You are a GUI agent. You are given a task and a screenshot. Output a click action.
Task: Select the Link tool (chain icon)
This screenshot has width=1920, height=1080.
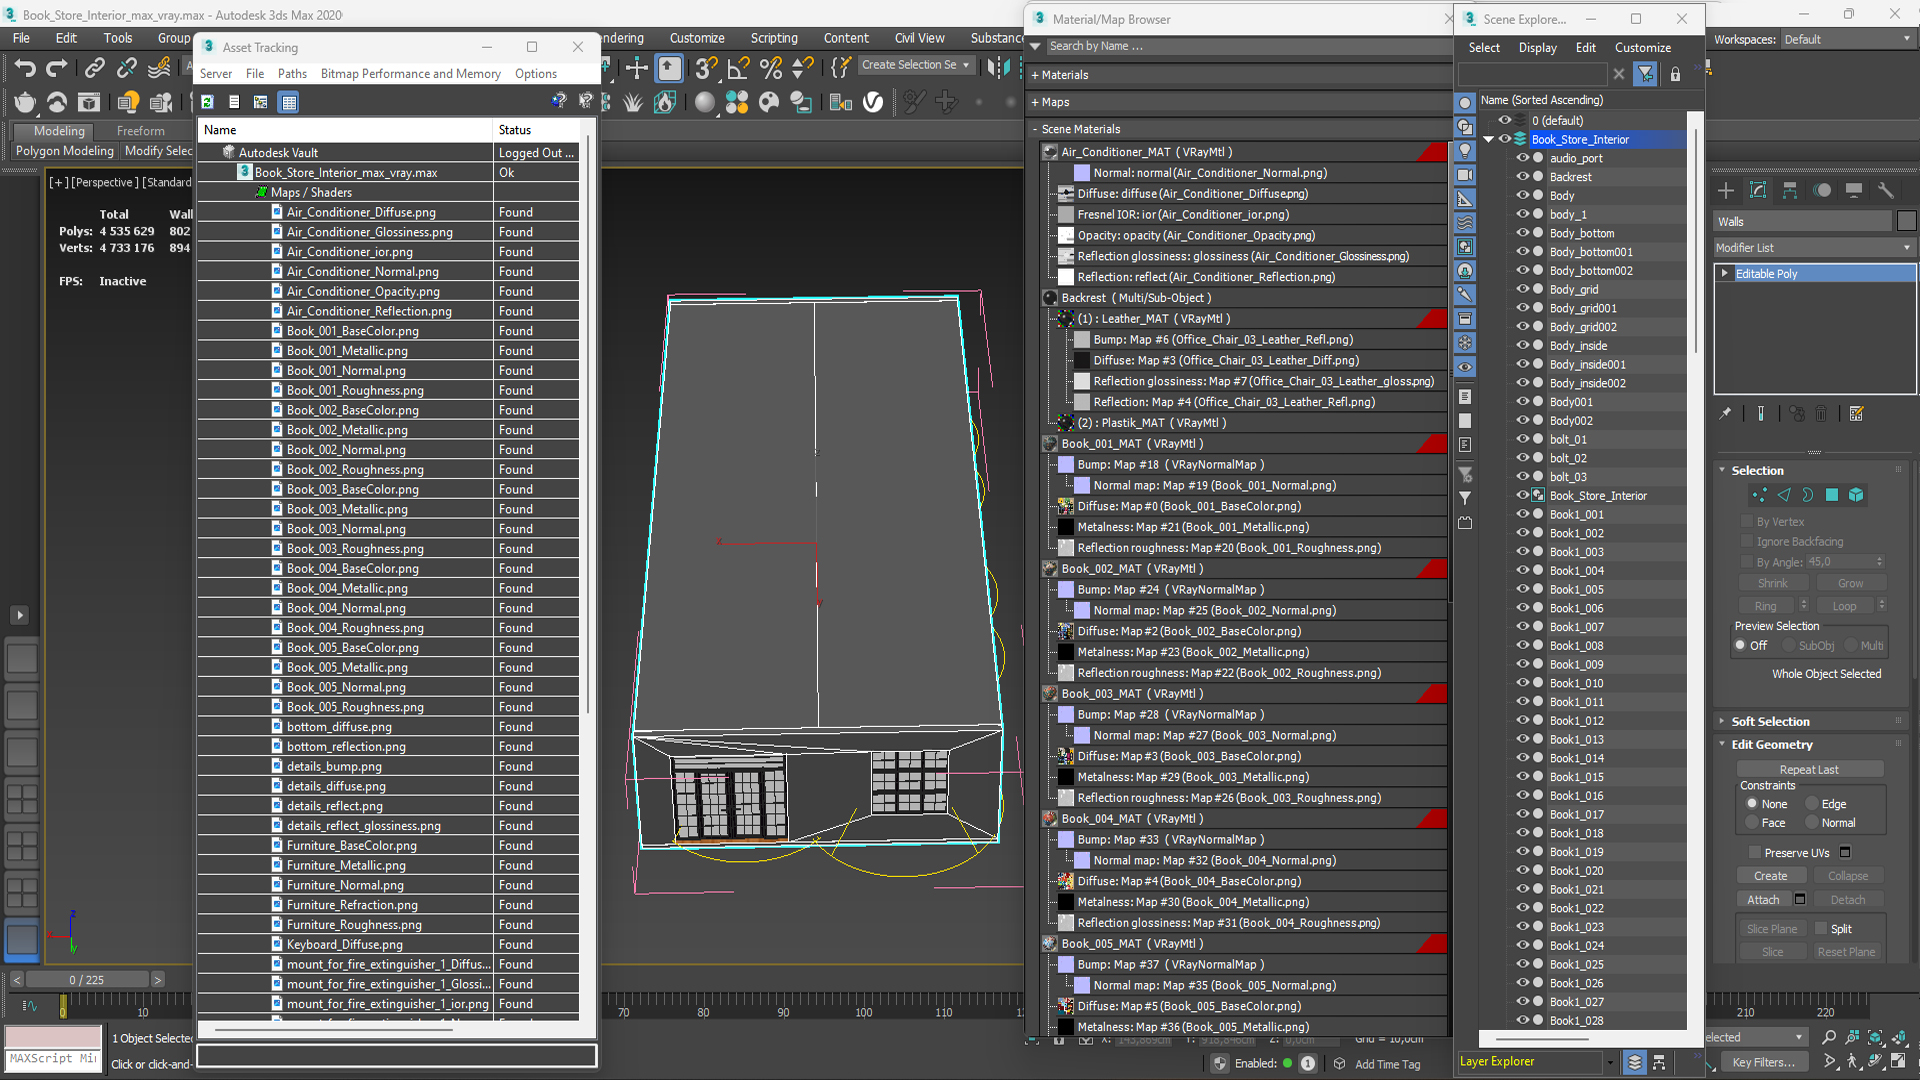[x=94, y=68]
